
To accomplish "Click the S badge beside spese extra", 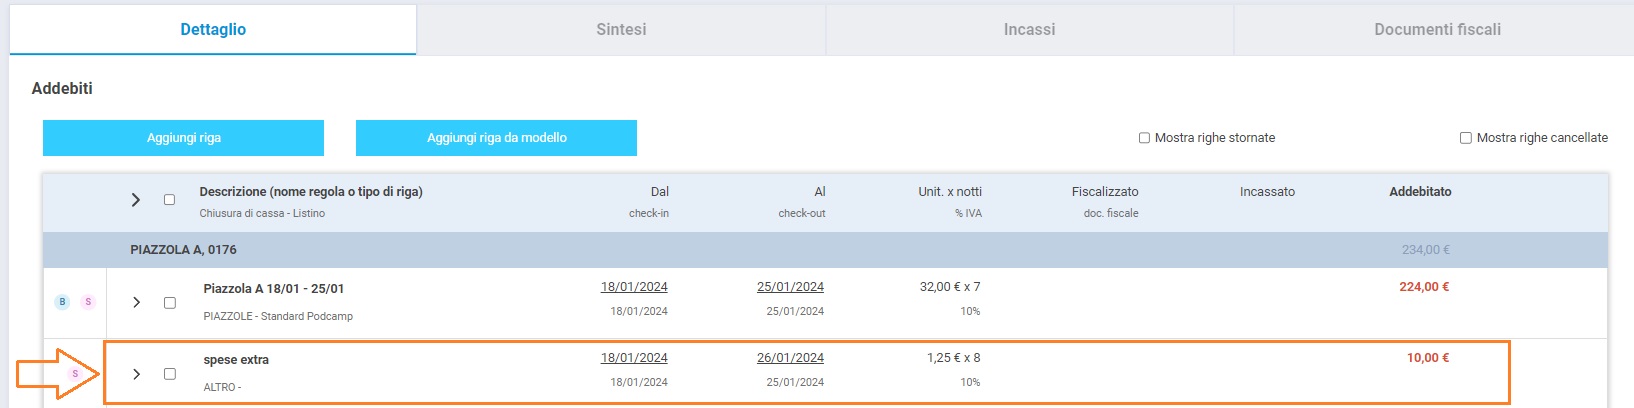I will tap(75, 374).
